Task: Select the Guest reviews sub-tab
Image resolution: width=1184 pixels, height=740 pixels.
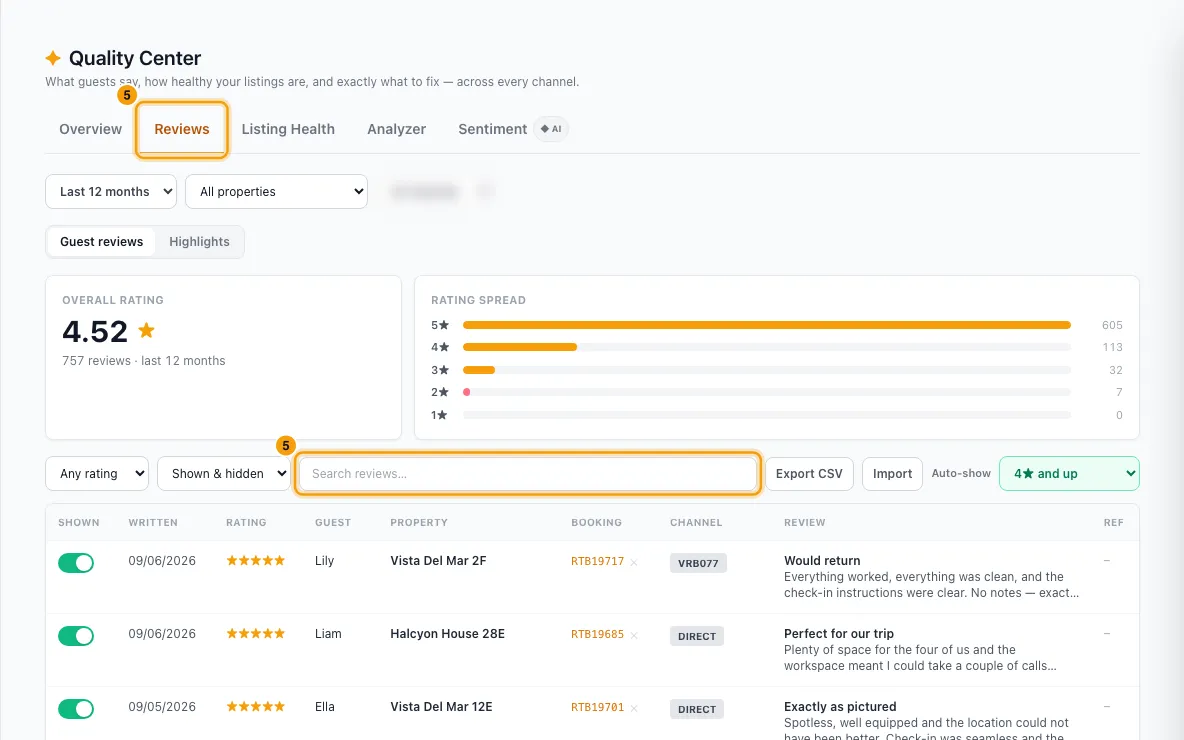Action: [x=101, y=242]
